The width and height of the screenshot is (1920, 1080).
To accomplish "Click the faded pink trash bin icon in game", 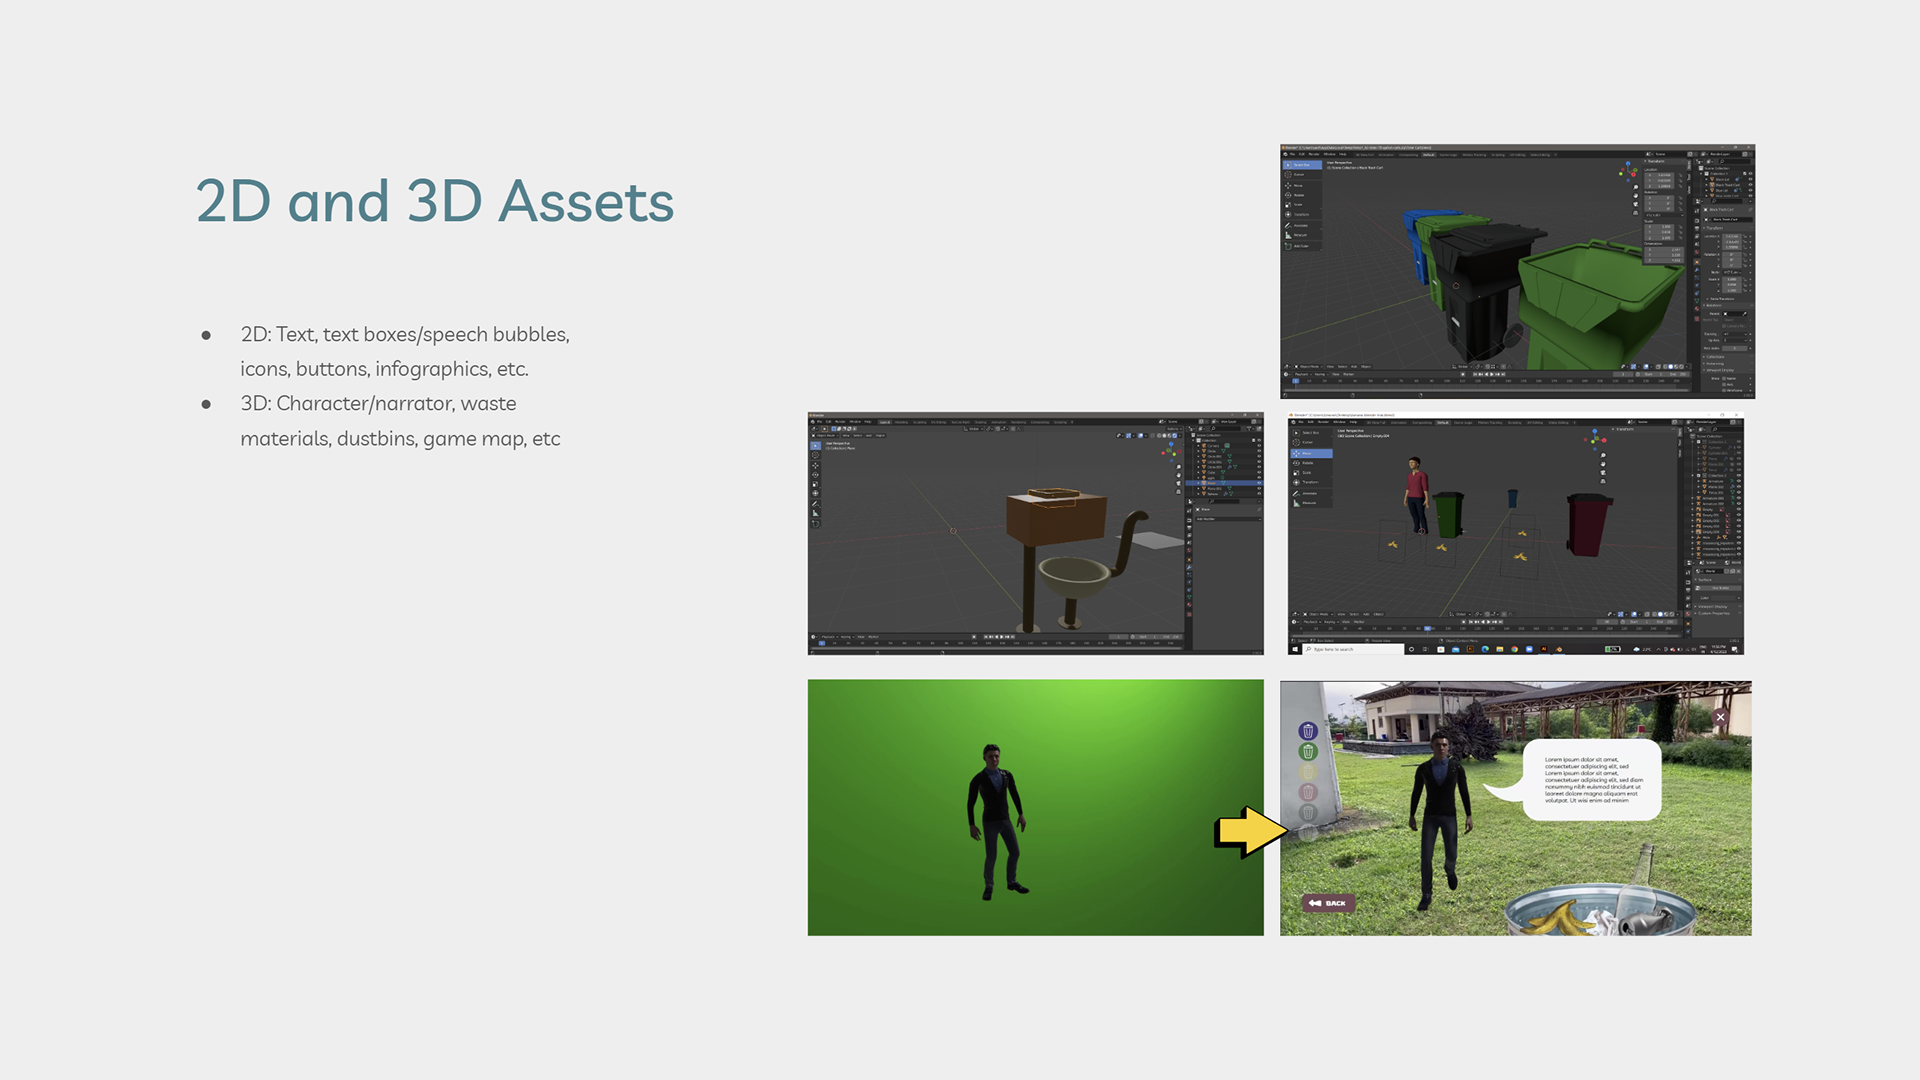I will tap(1308, 791).
